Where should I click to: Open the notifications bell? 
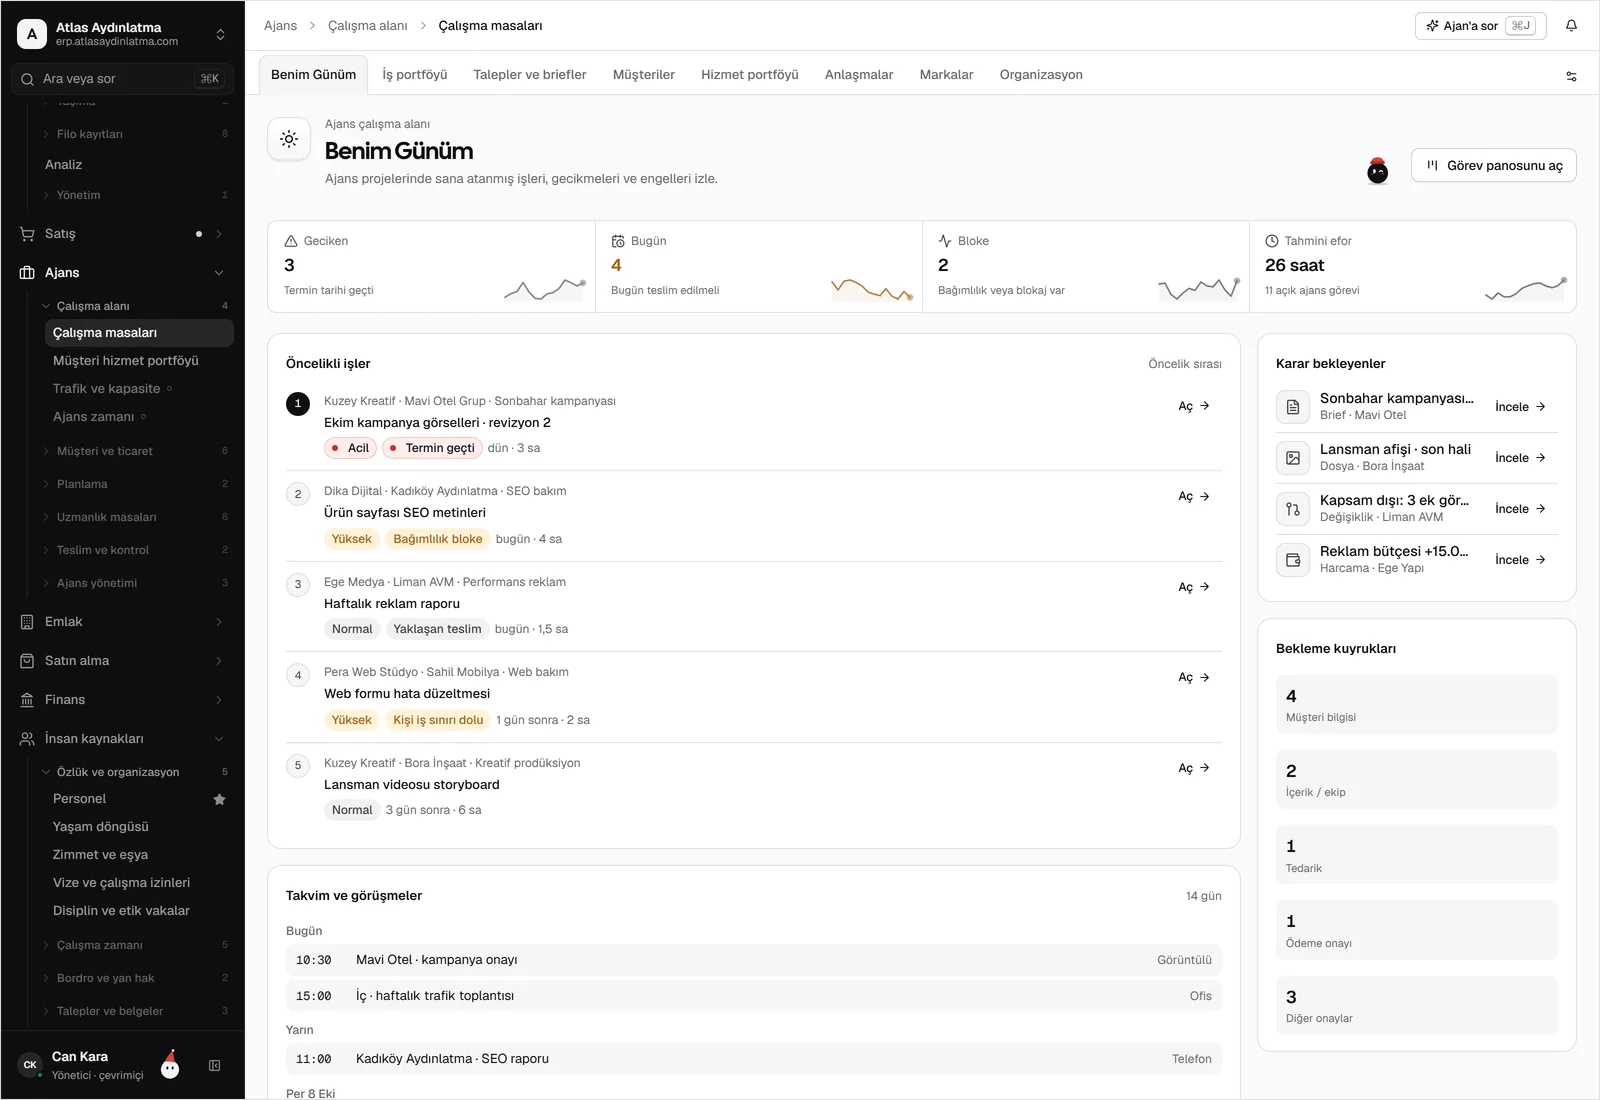(1571, 26)
